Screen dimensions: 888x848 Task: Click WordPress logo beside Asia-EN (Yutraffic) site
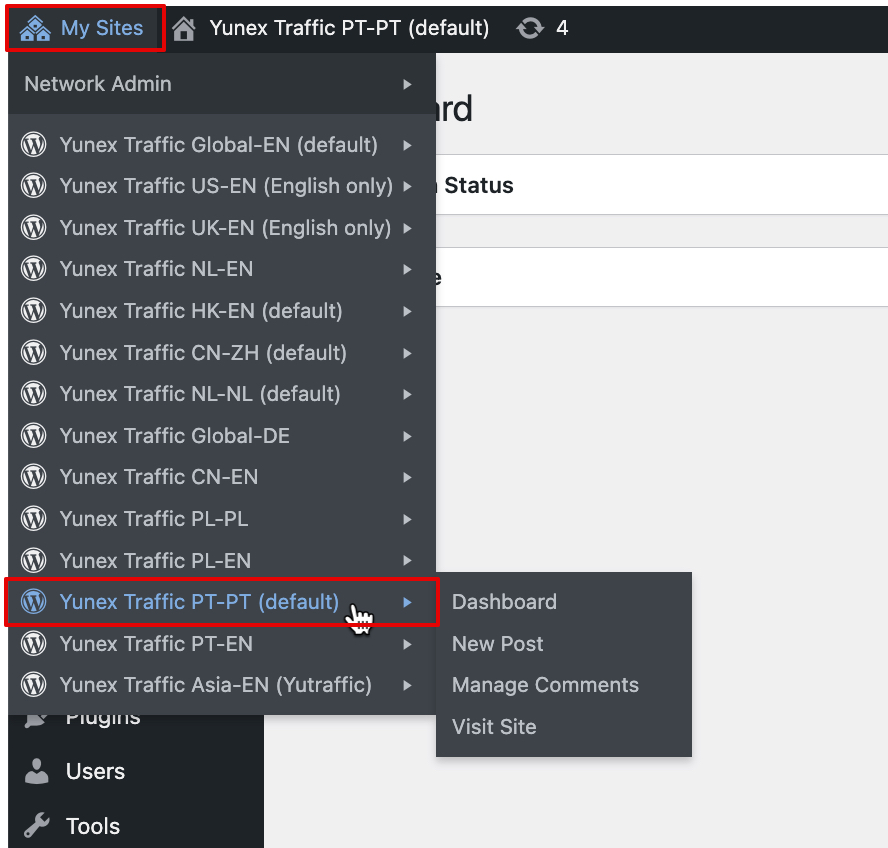point(34,685)
